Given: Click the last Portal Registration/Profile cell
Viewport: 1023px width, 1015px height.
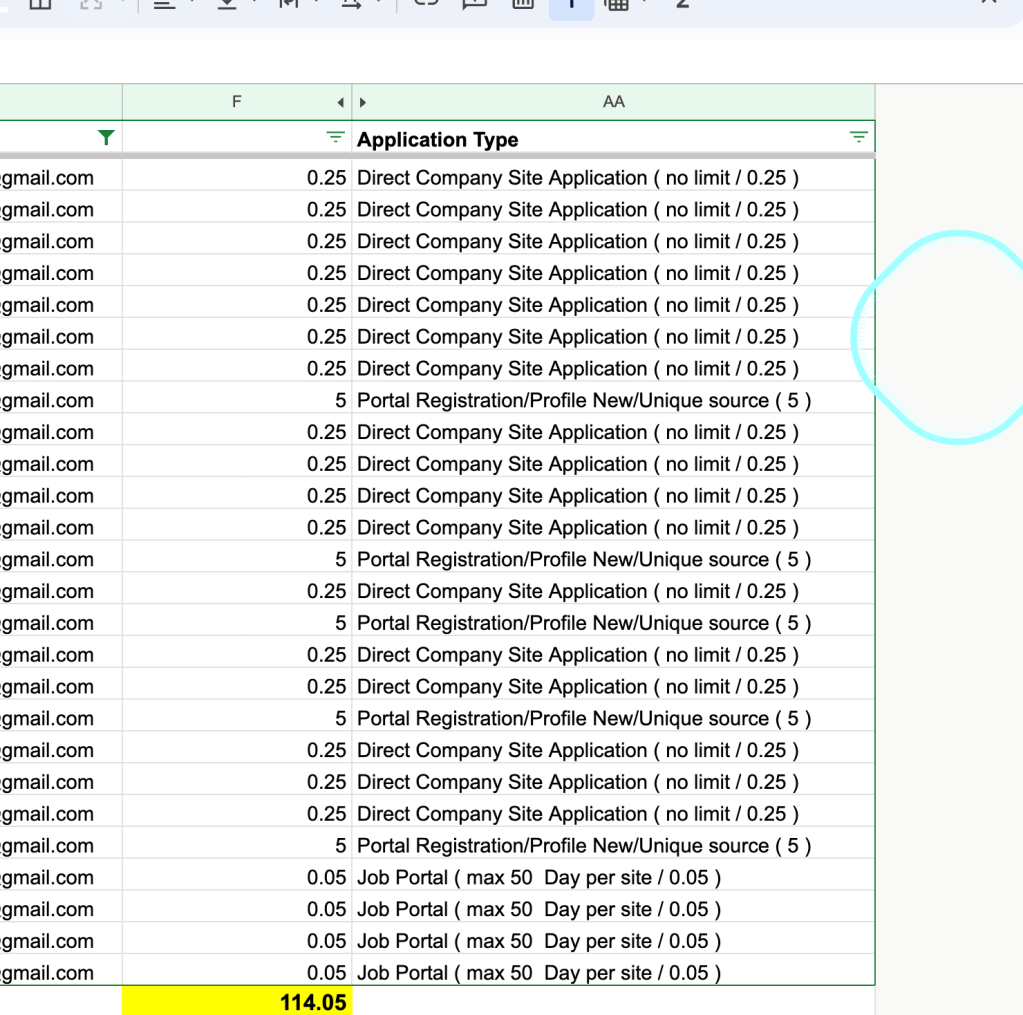Looking at the screenshot, I should pyautogui.click(x=613, y=845).
